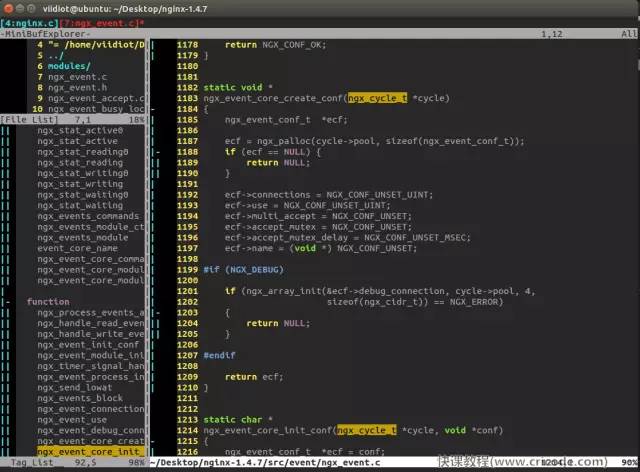This screenshot has height=472, width=640.
Task: Click the Tag_List status line
Action: click(73, 463)
